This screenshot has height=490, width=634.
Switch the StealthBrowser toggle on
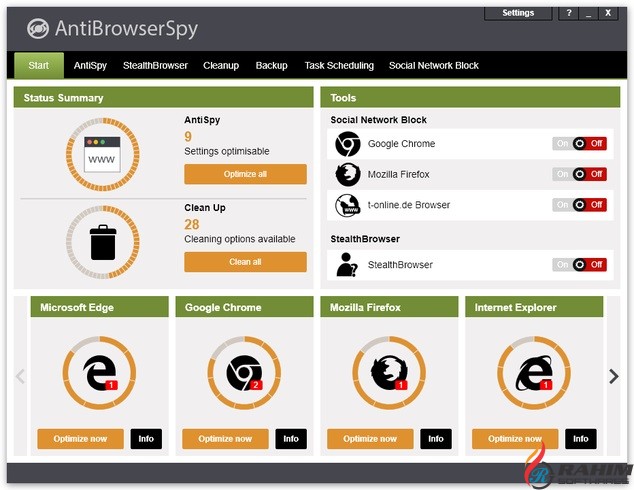click(579, 265)
